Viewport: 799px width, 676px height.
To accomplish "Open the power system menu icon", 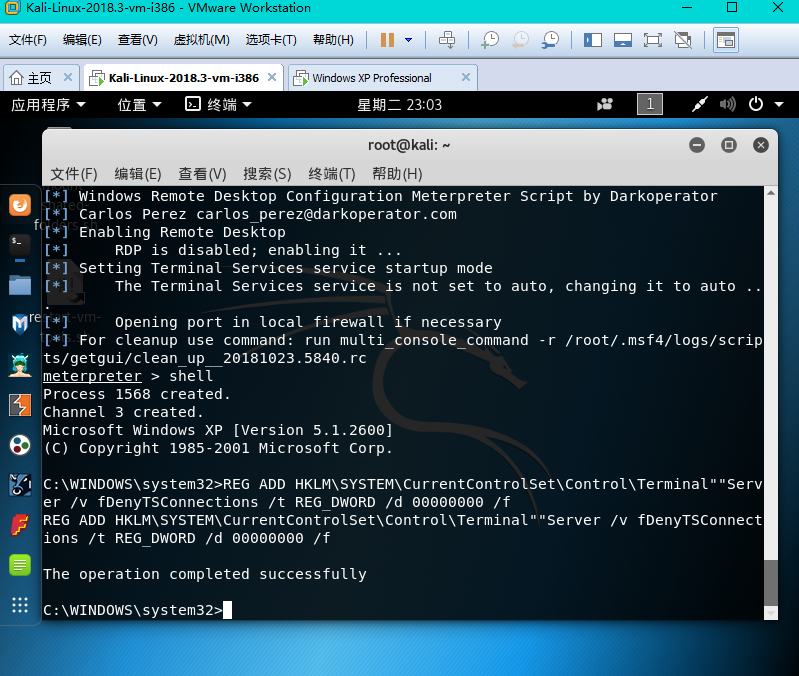I will 756,104.
